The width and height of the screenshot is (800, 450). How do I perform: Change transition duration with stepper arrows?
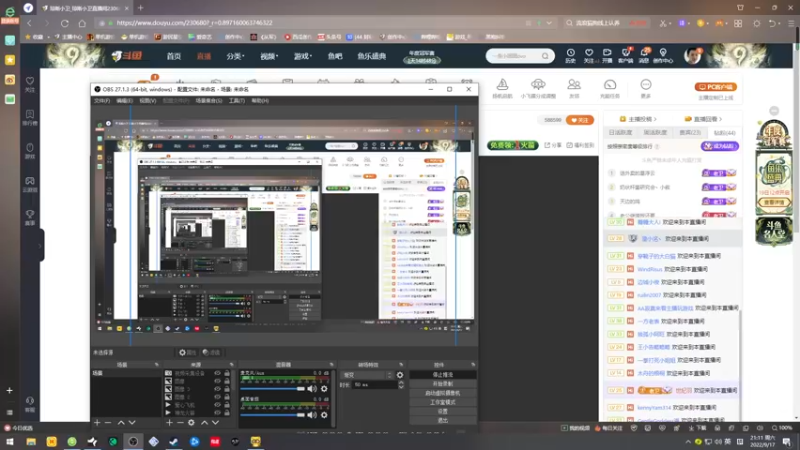[x=401, y=385]
